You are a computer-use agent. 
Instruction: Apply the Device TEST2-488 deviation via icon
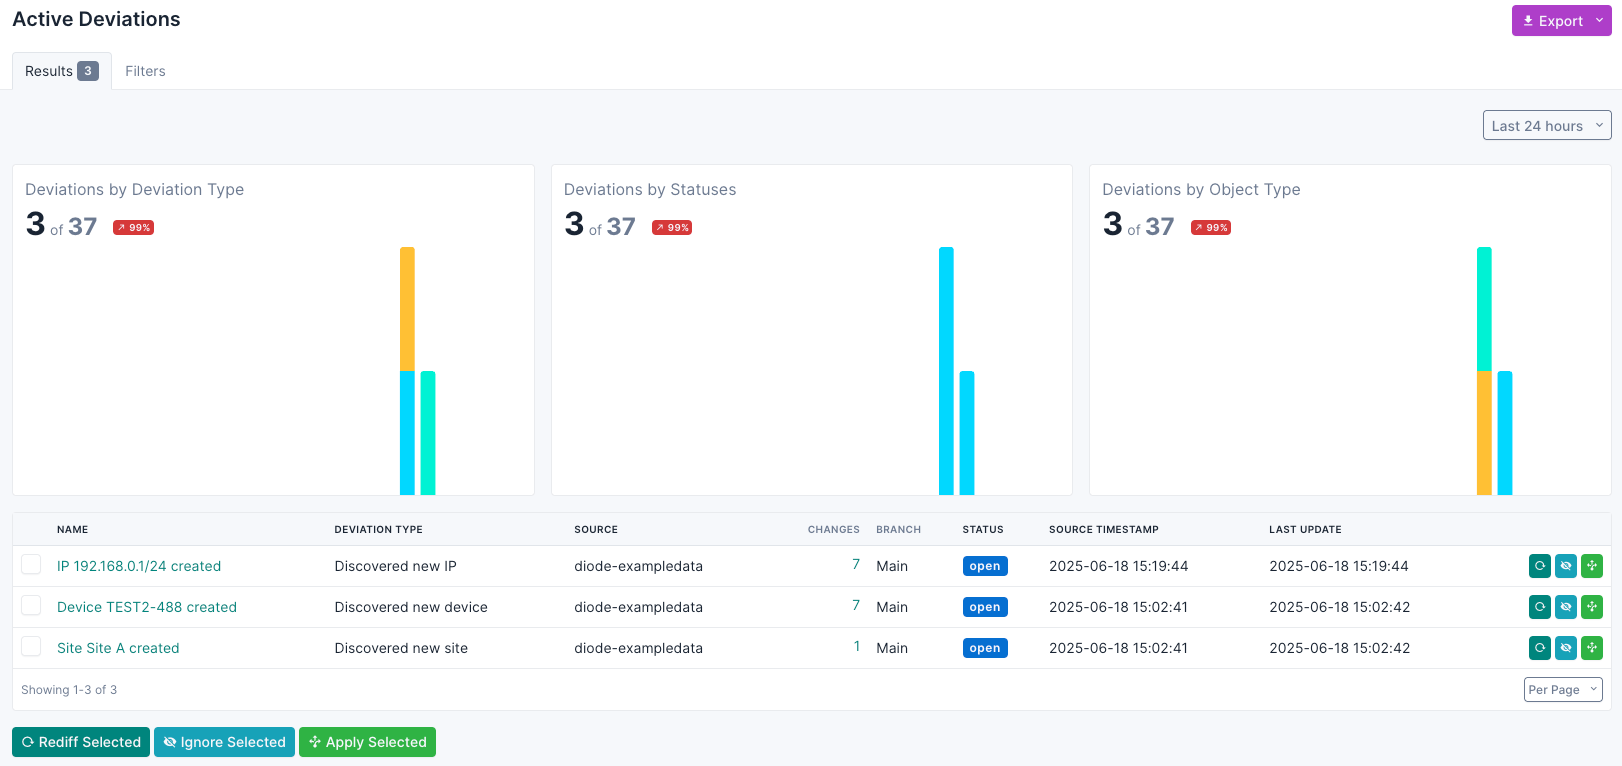click(1592, 607)
